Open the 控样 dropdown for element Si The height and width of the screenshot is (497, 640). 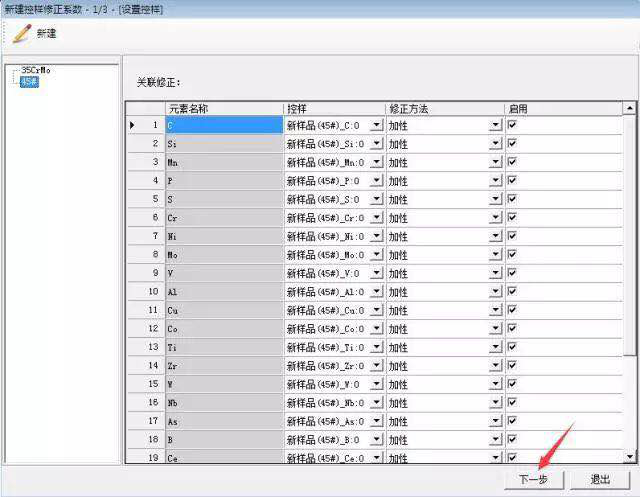pos(376,144)
